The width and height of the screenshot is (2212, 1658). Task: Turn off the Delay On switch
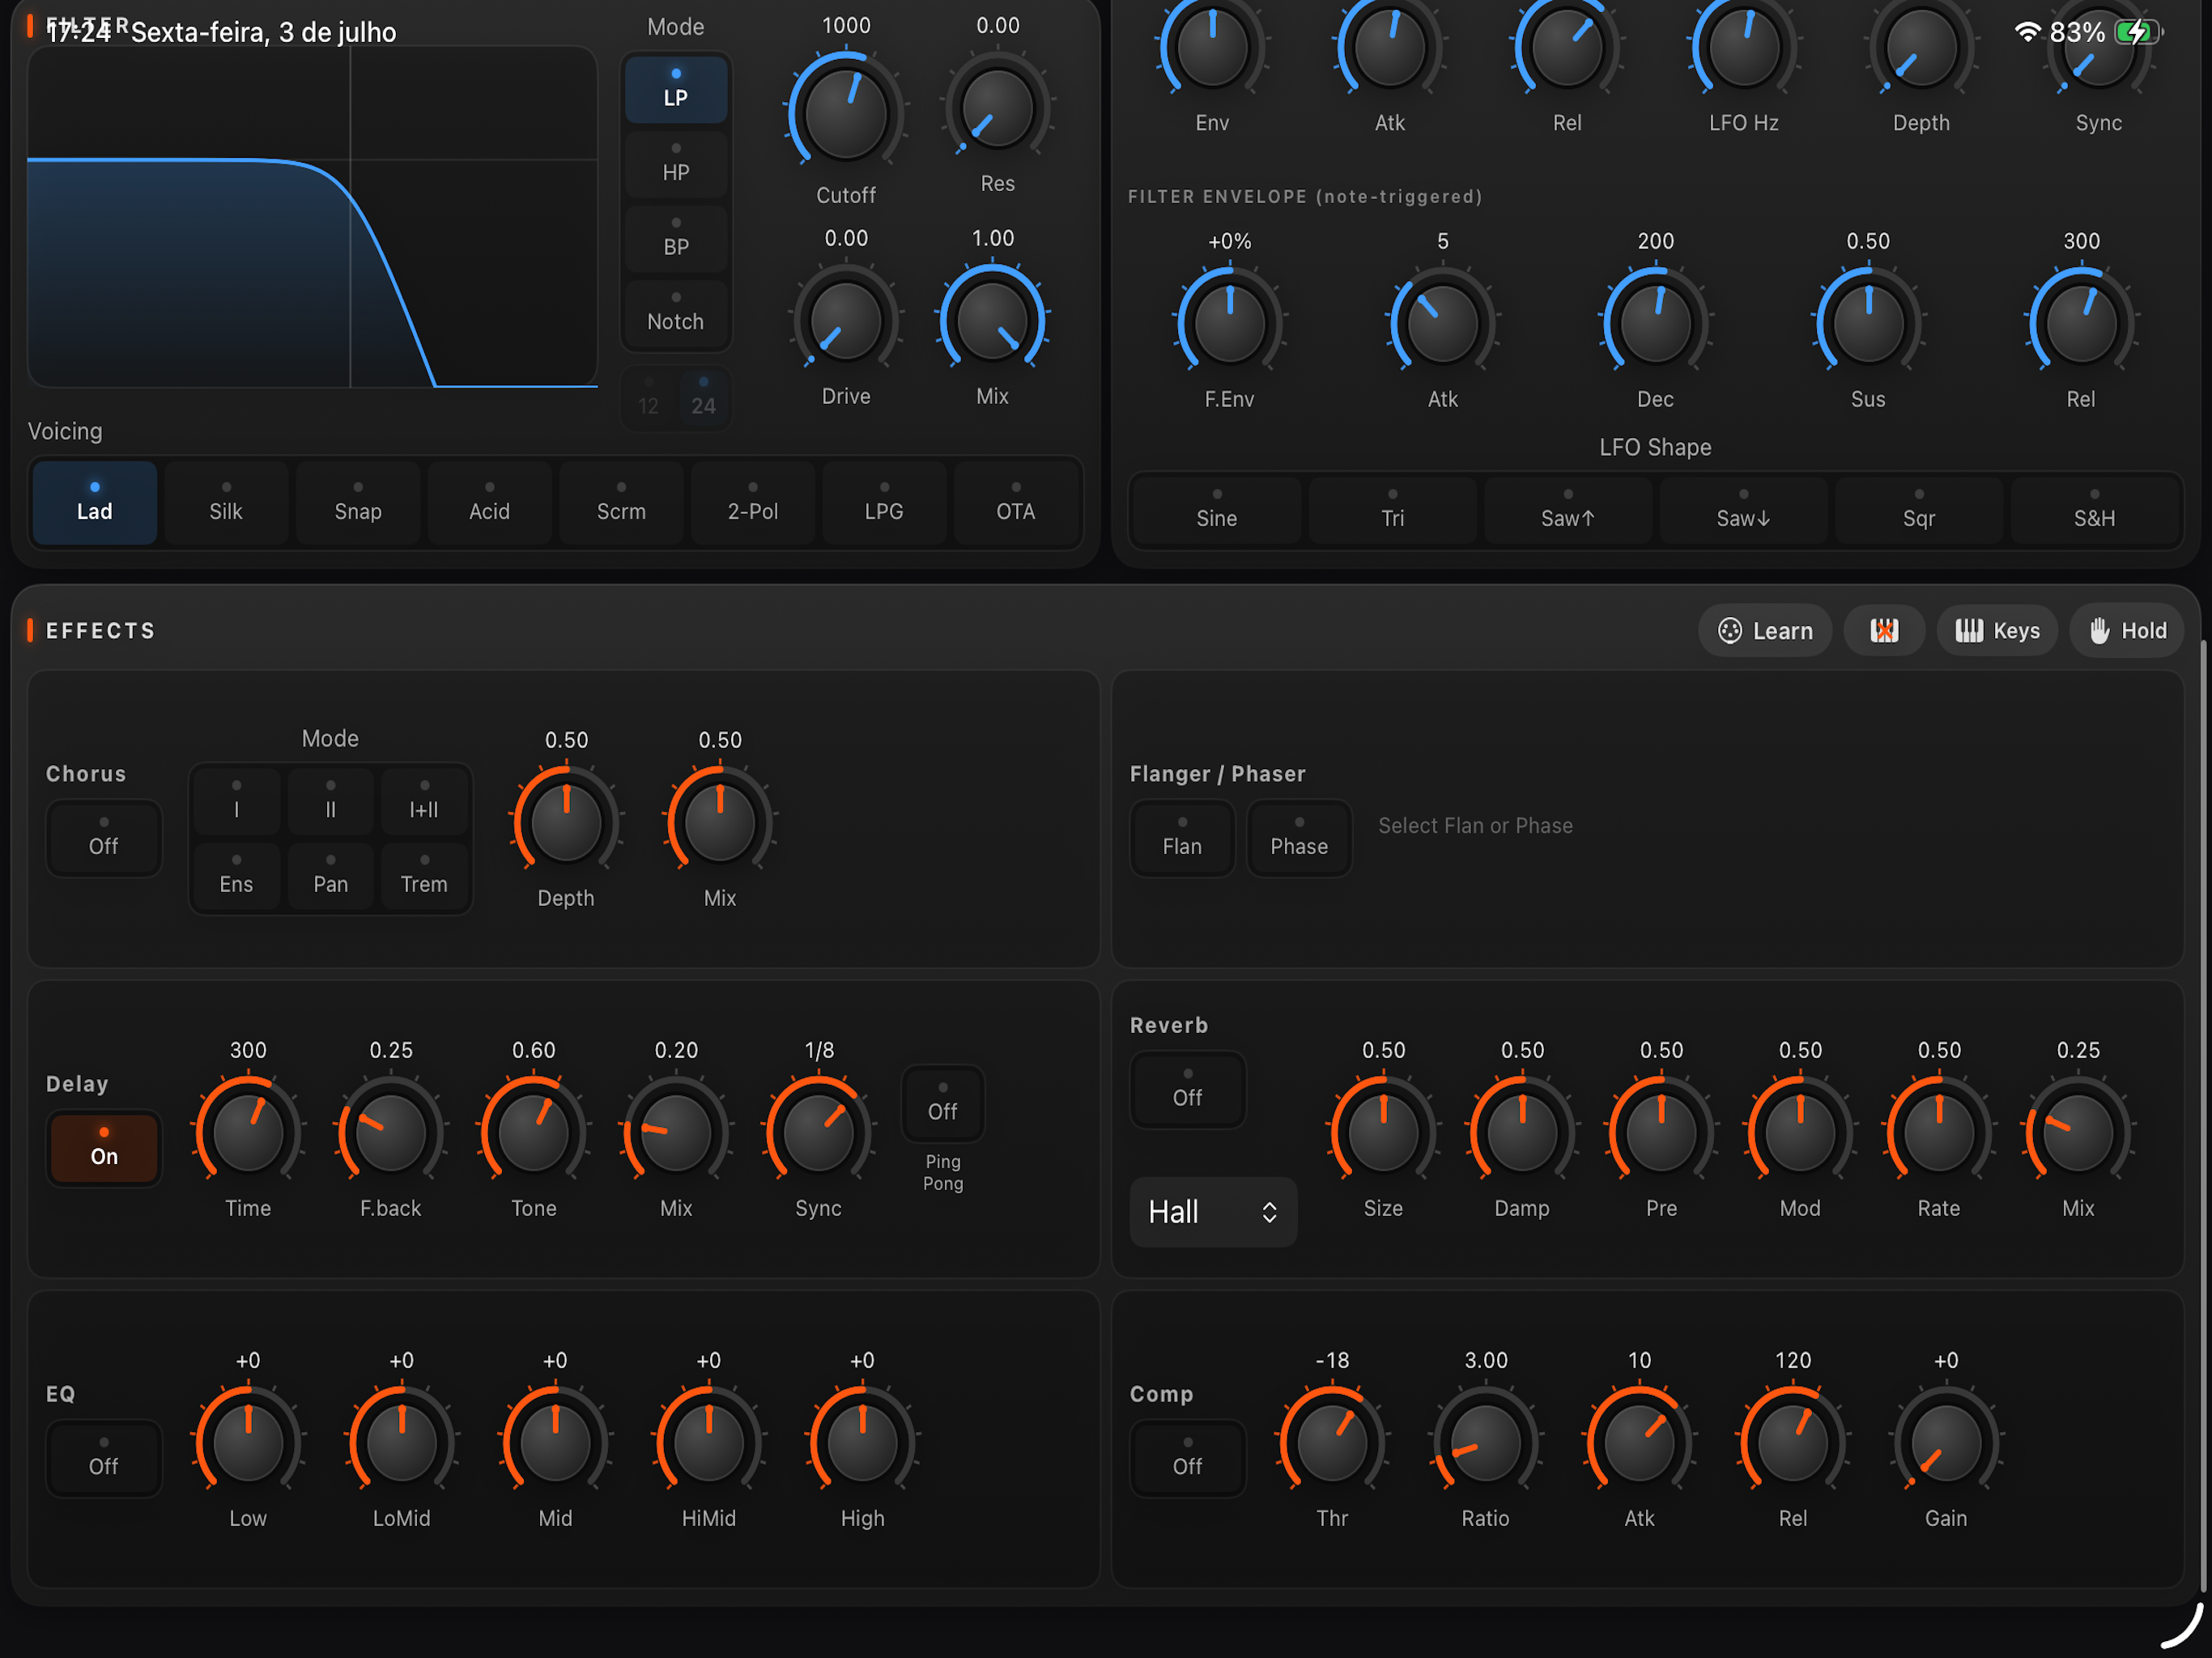click(104, 1148)
